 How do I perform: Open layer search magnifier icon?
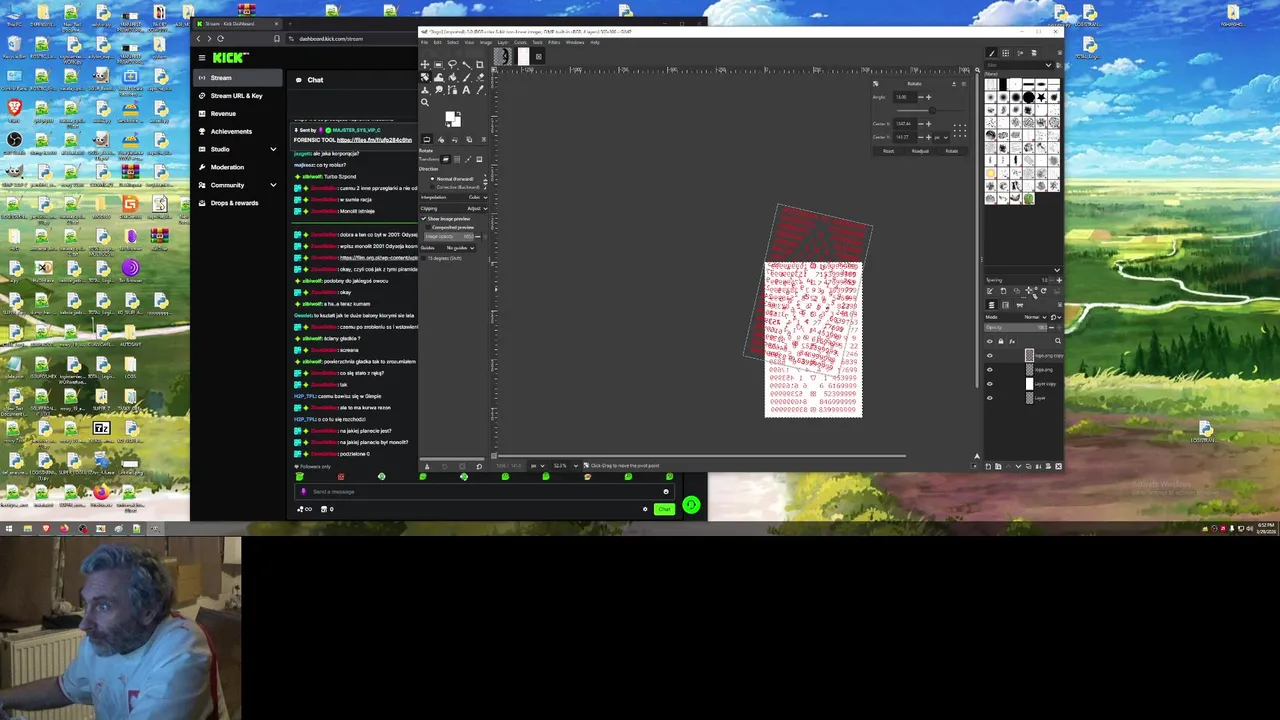pyautogui.click(x=1058, y=341)
